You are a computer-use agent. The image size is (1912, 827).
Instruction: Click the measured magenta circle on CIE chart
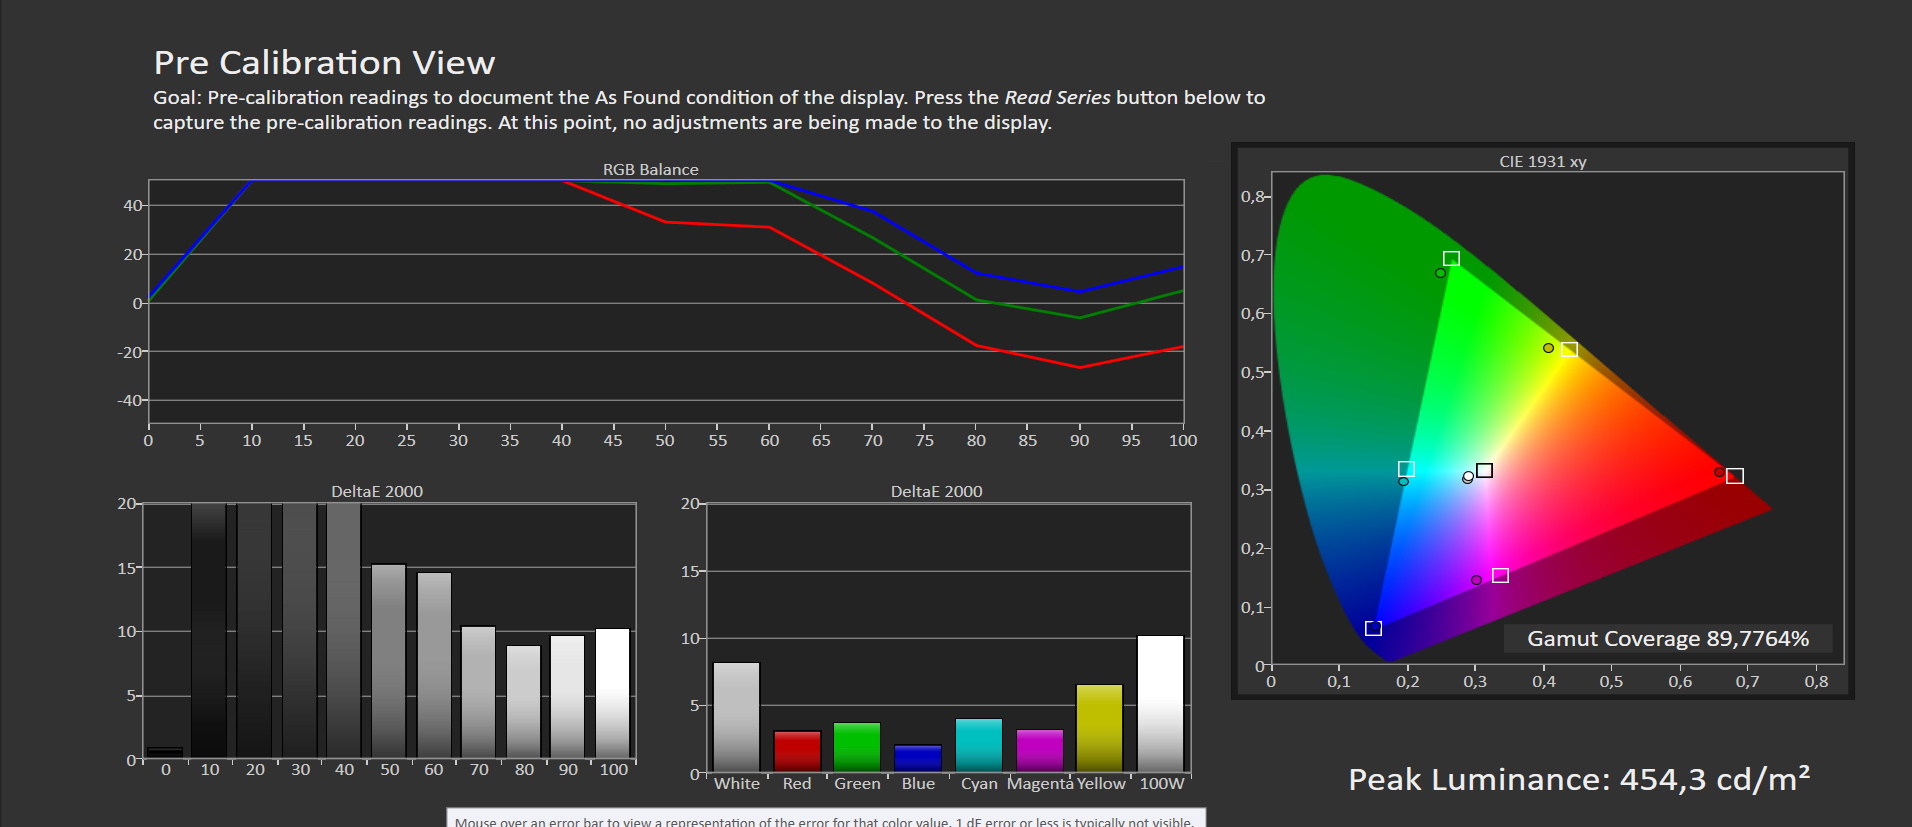click(x=1476, y=580)
